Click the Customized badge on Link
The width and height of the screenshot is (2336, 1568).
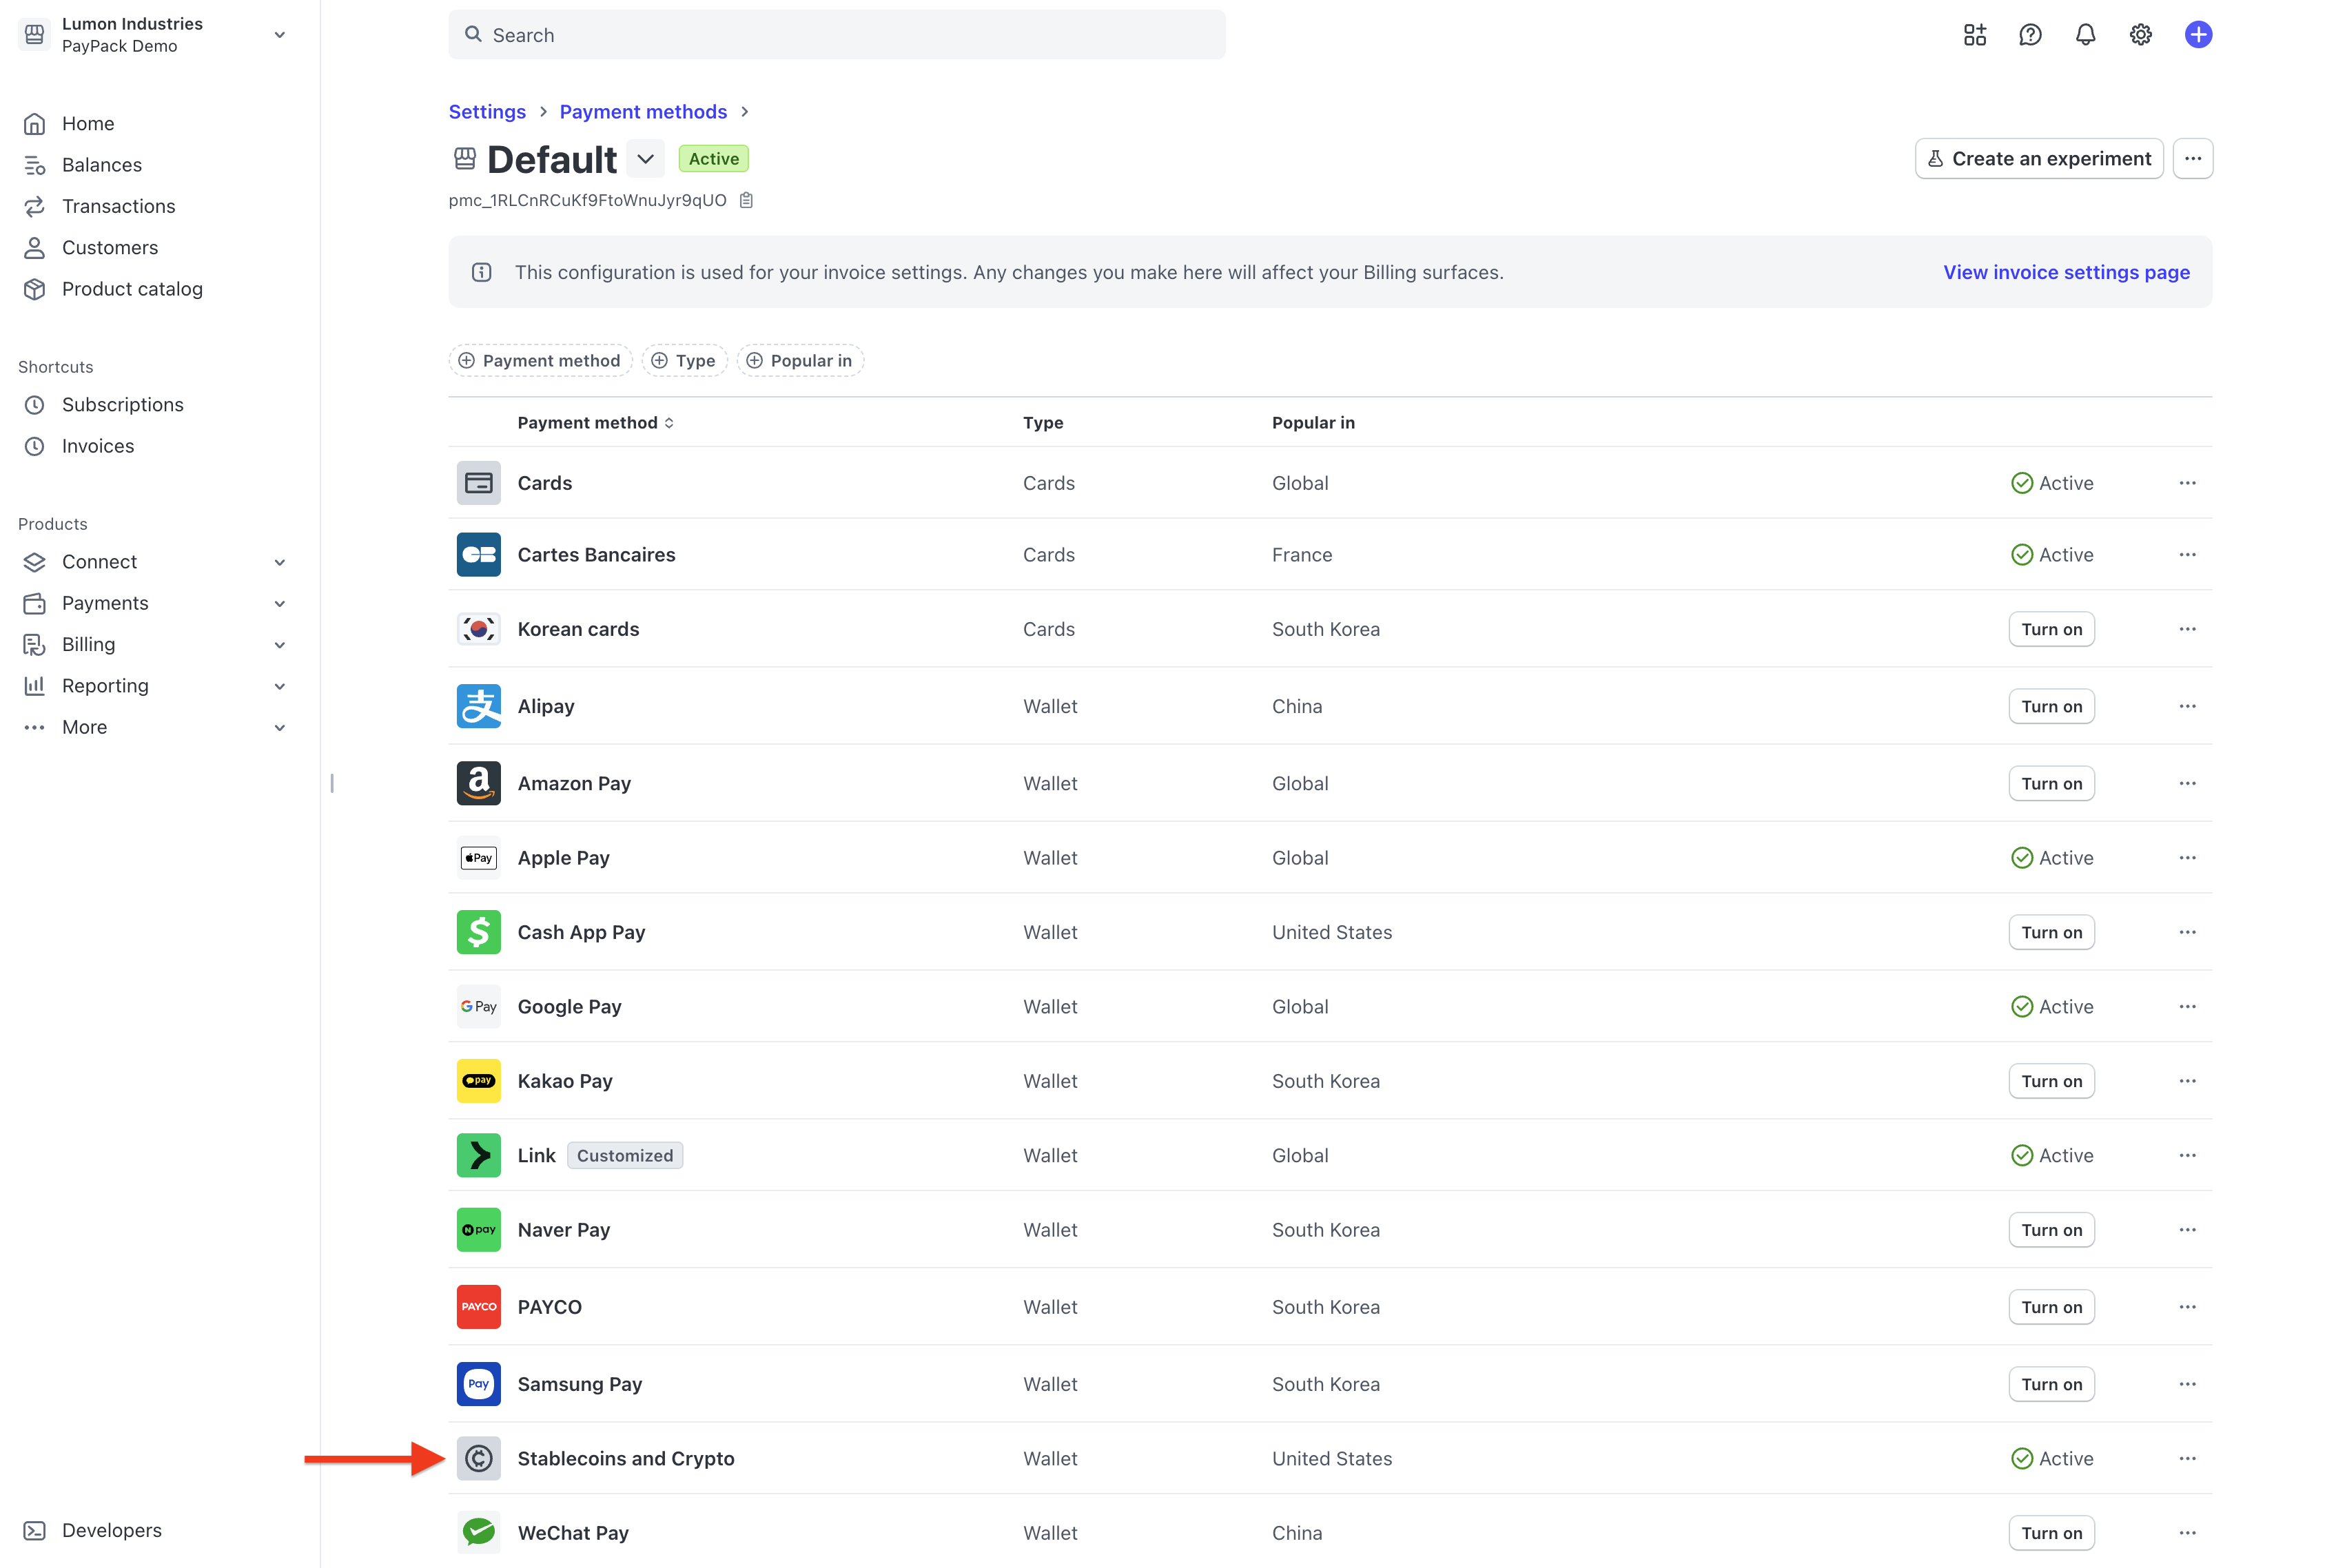[x=625, y=1155]
